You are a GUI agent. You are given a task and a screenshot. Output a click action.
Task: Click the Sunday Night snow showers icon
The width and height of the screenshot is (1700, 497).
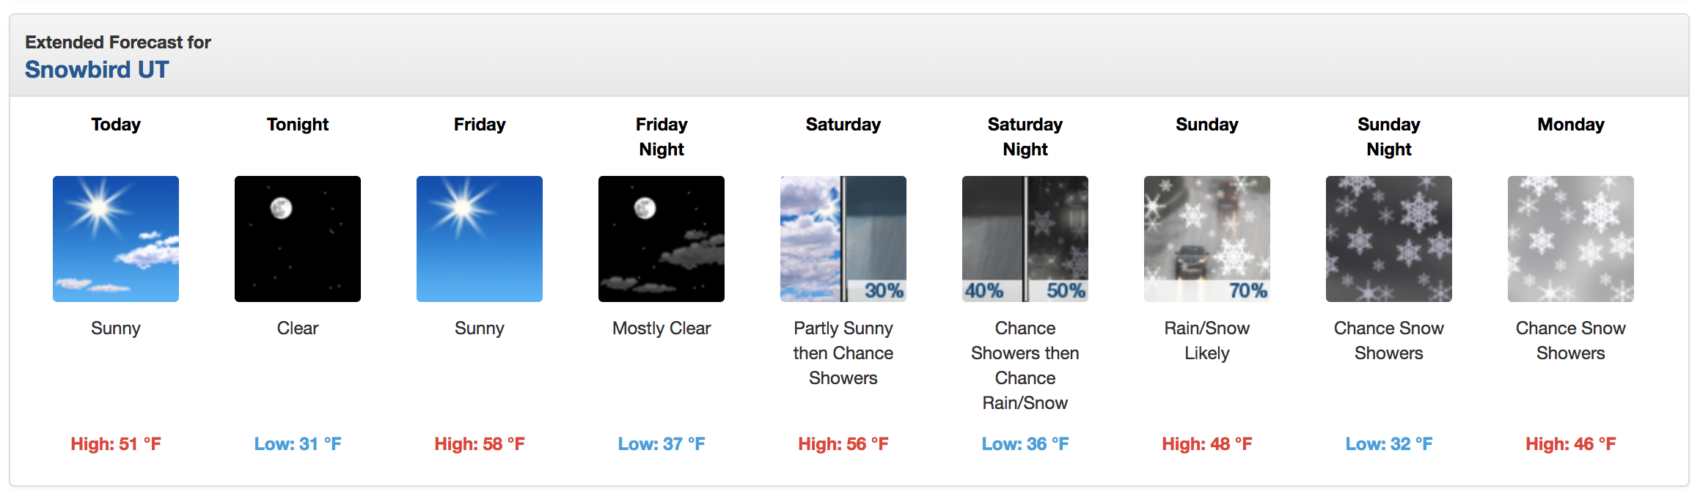pos(1389,239)
